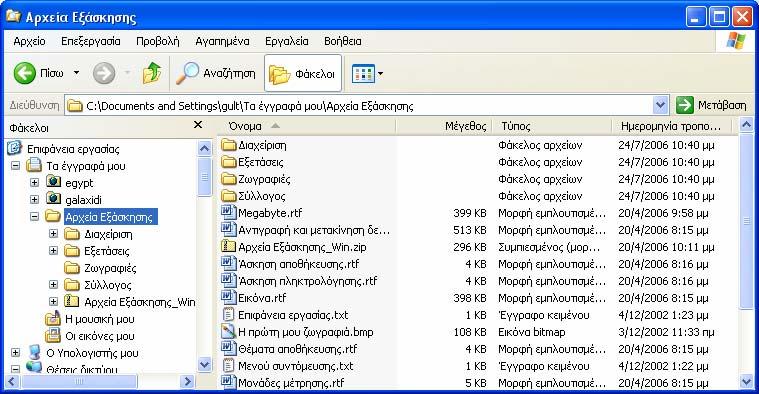Open the Αναζήτηση search tool

[x=215, y=74]
